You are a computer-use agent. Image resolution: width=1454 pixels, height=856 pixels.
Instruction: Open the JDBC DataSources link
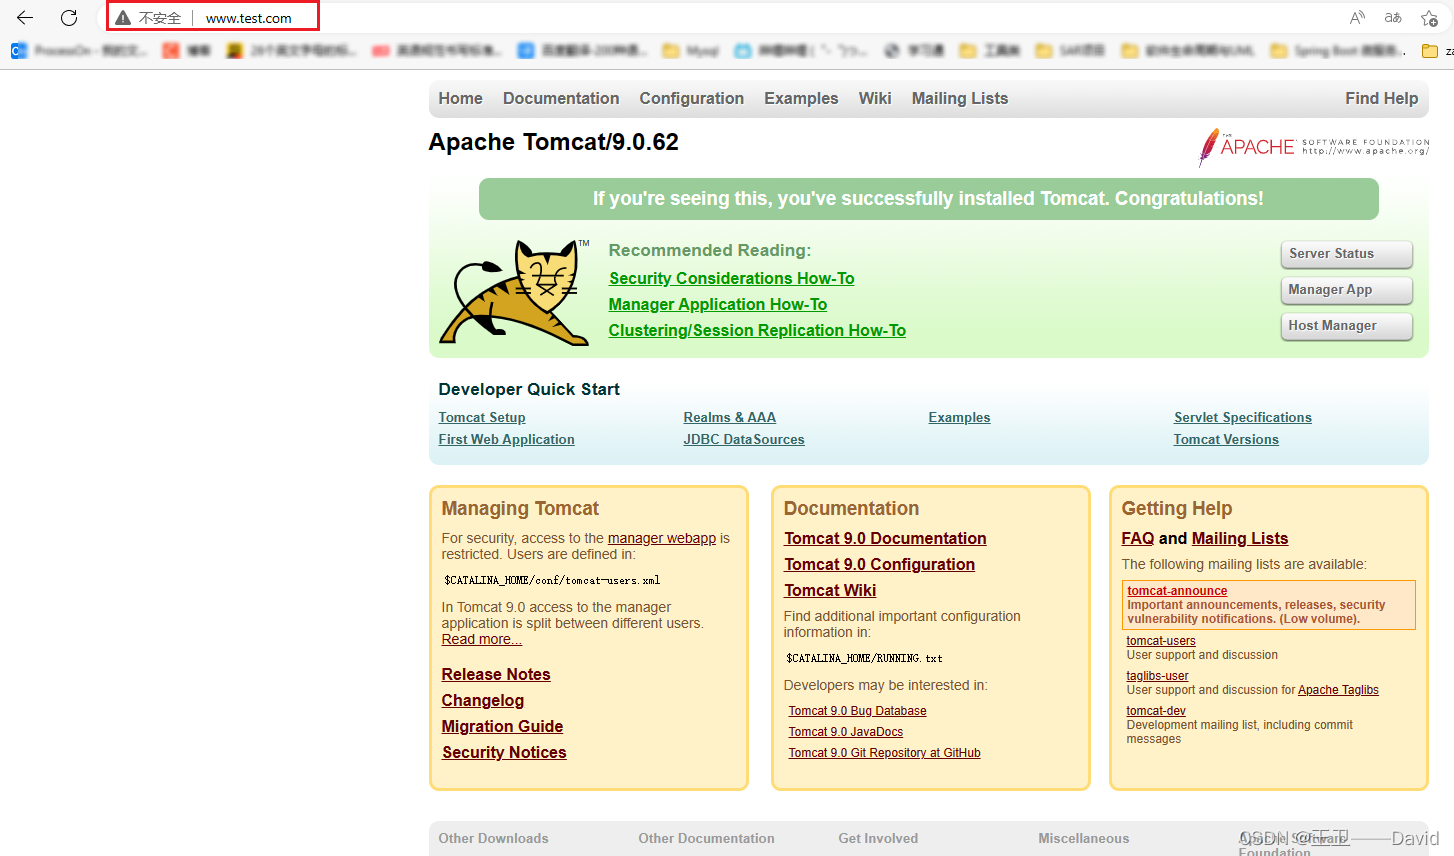[744, 439]
